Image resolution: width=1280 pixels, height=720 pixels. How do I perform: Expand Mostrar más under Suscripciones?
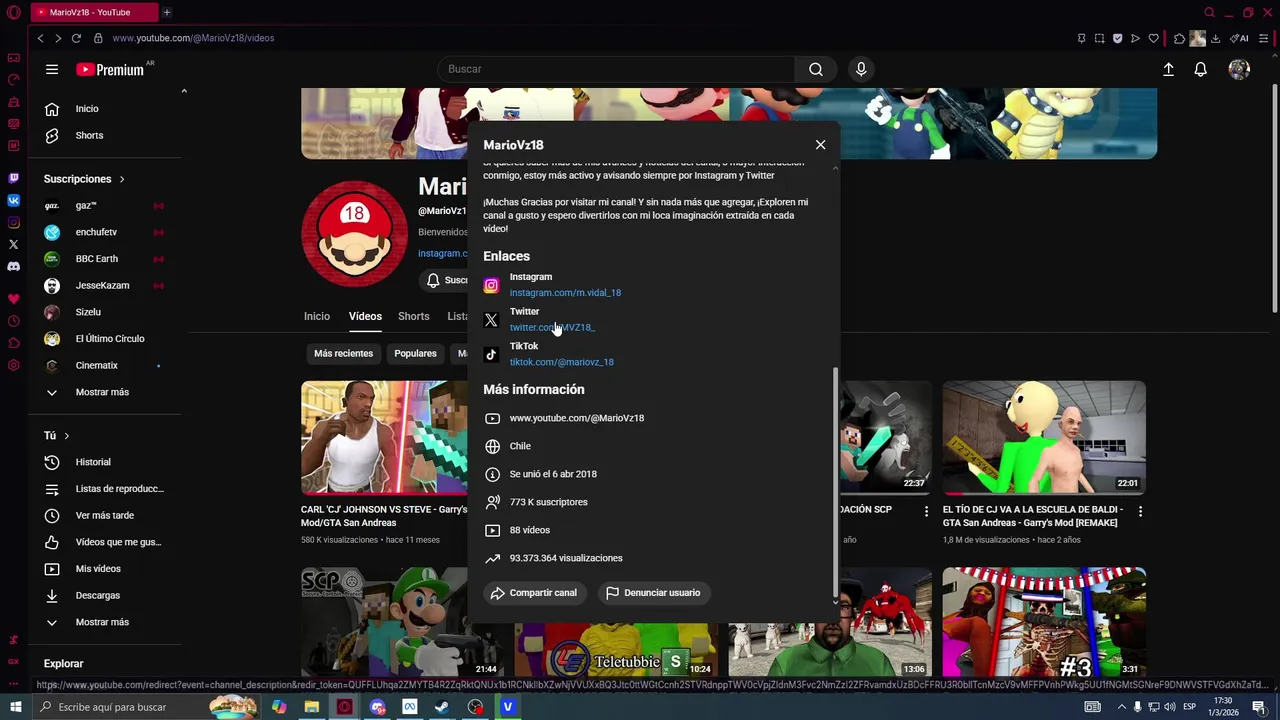[102, 392]
